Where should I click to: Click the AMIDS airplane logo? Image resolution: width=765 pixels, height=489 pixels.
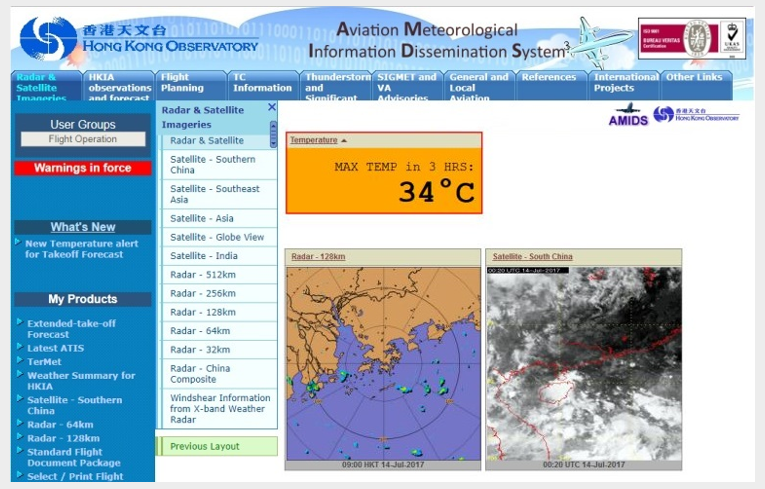point(628,114)
